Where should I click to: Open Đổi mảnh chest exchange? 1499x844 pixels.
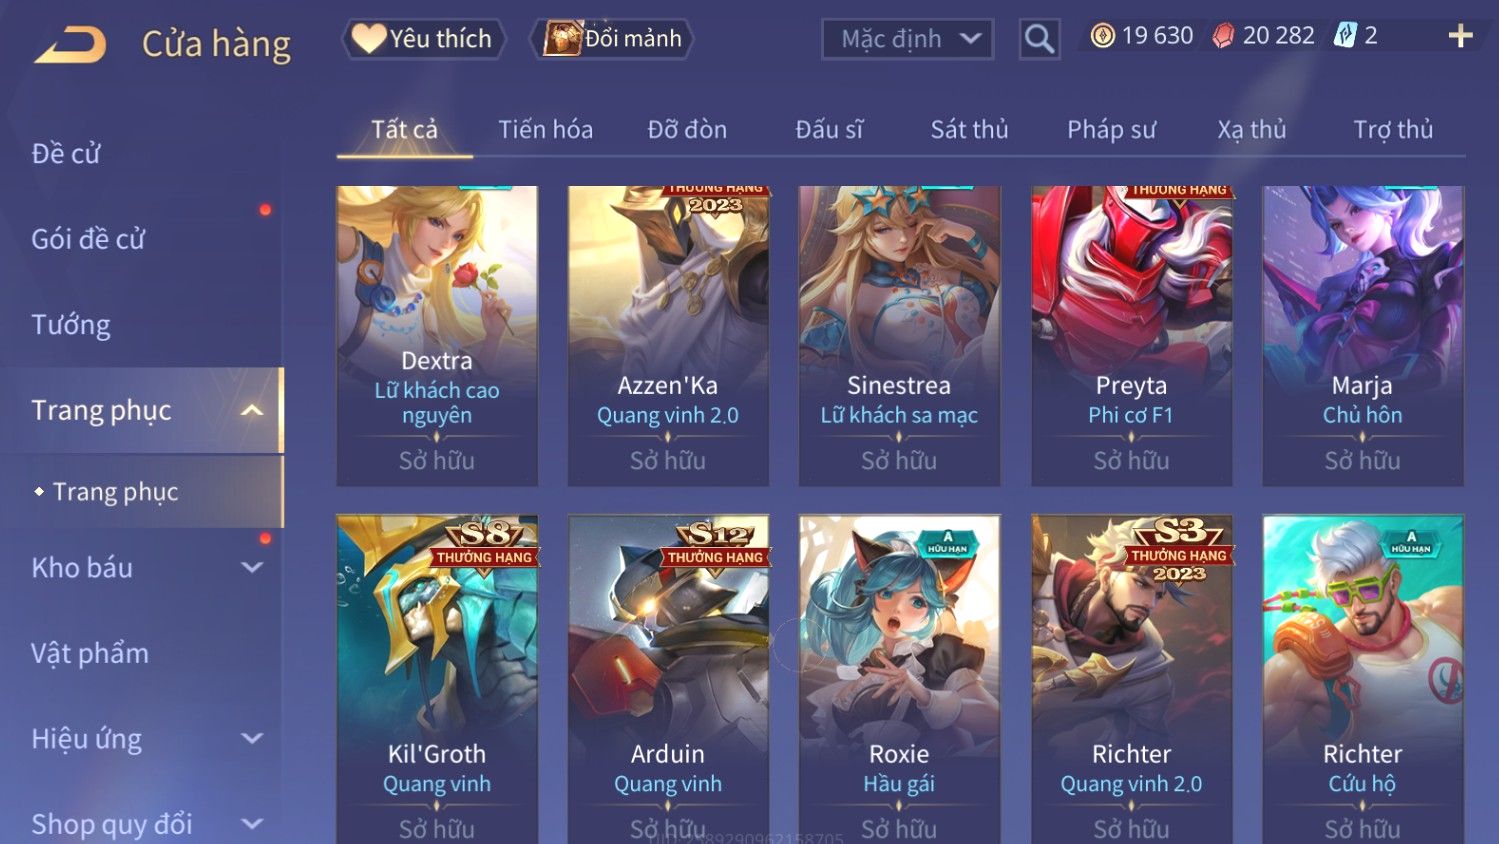[x=612, y=39]
